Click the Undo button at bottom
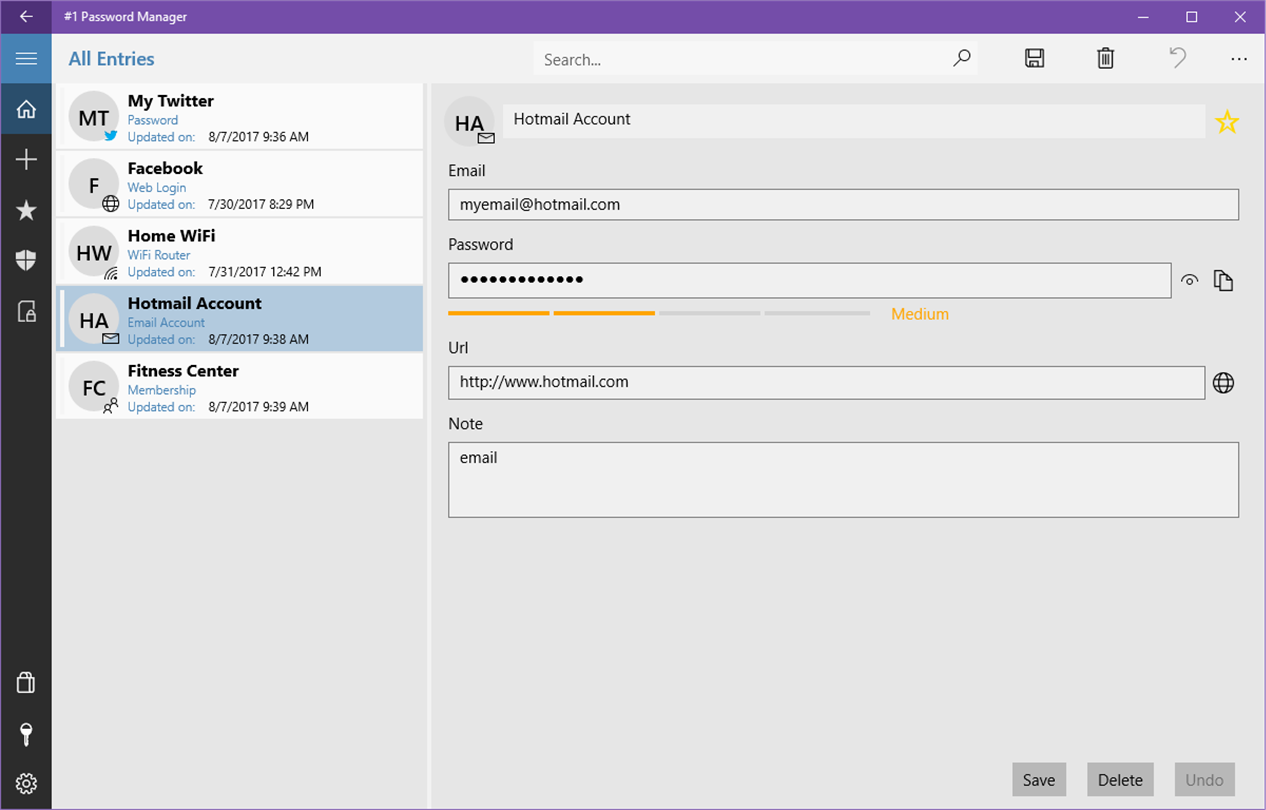The image size is (1266, 810). (x=1204, y=780)
